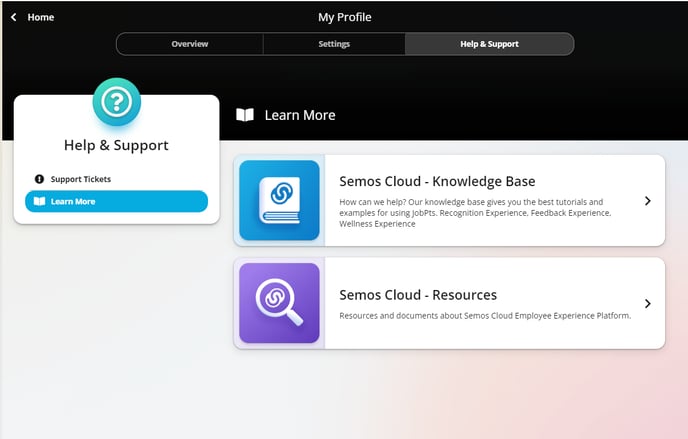Click the 'How can we help?' description text
Screen dimensions: 688x439
(475, 213)
